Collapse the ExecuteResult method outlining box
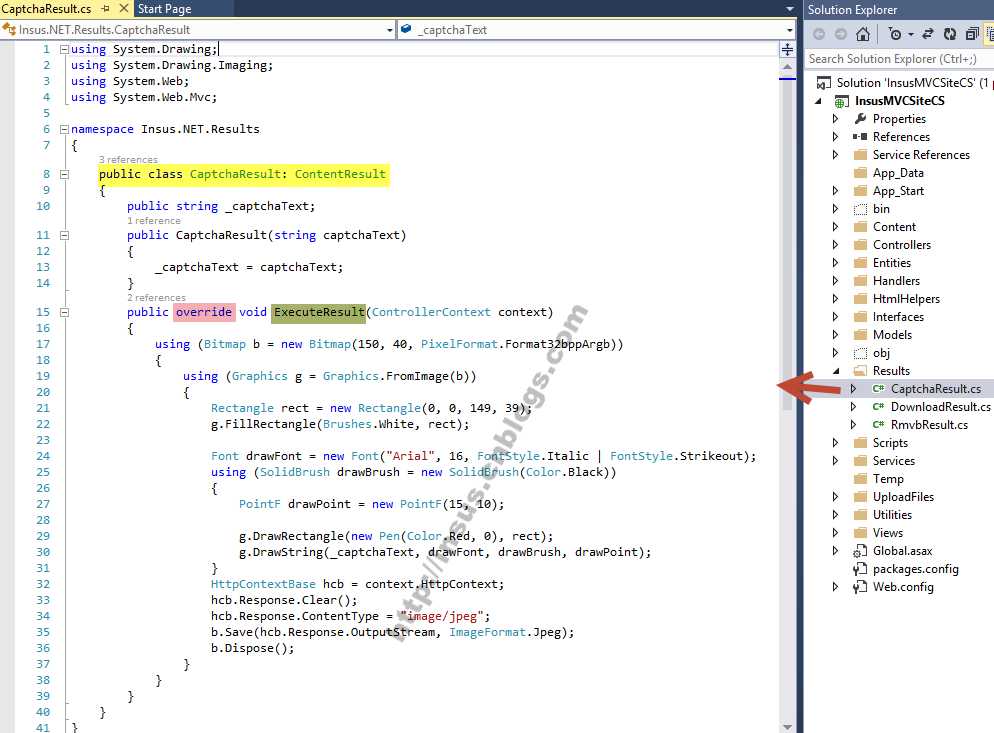 (x=64, y=312)
